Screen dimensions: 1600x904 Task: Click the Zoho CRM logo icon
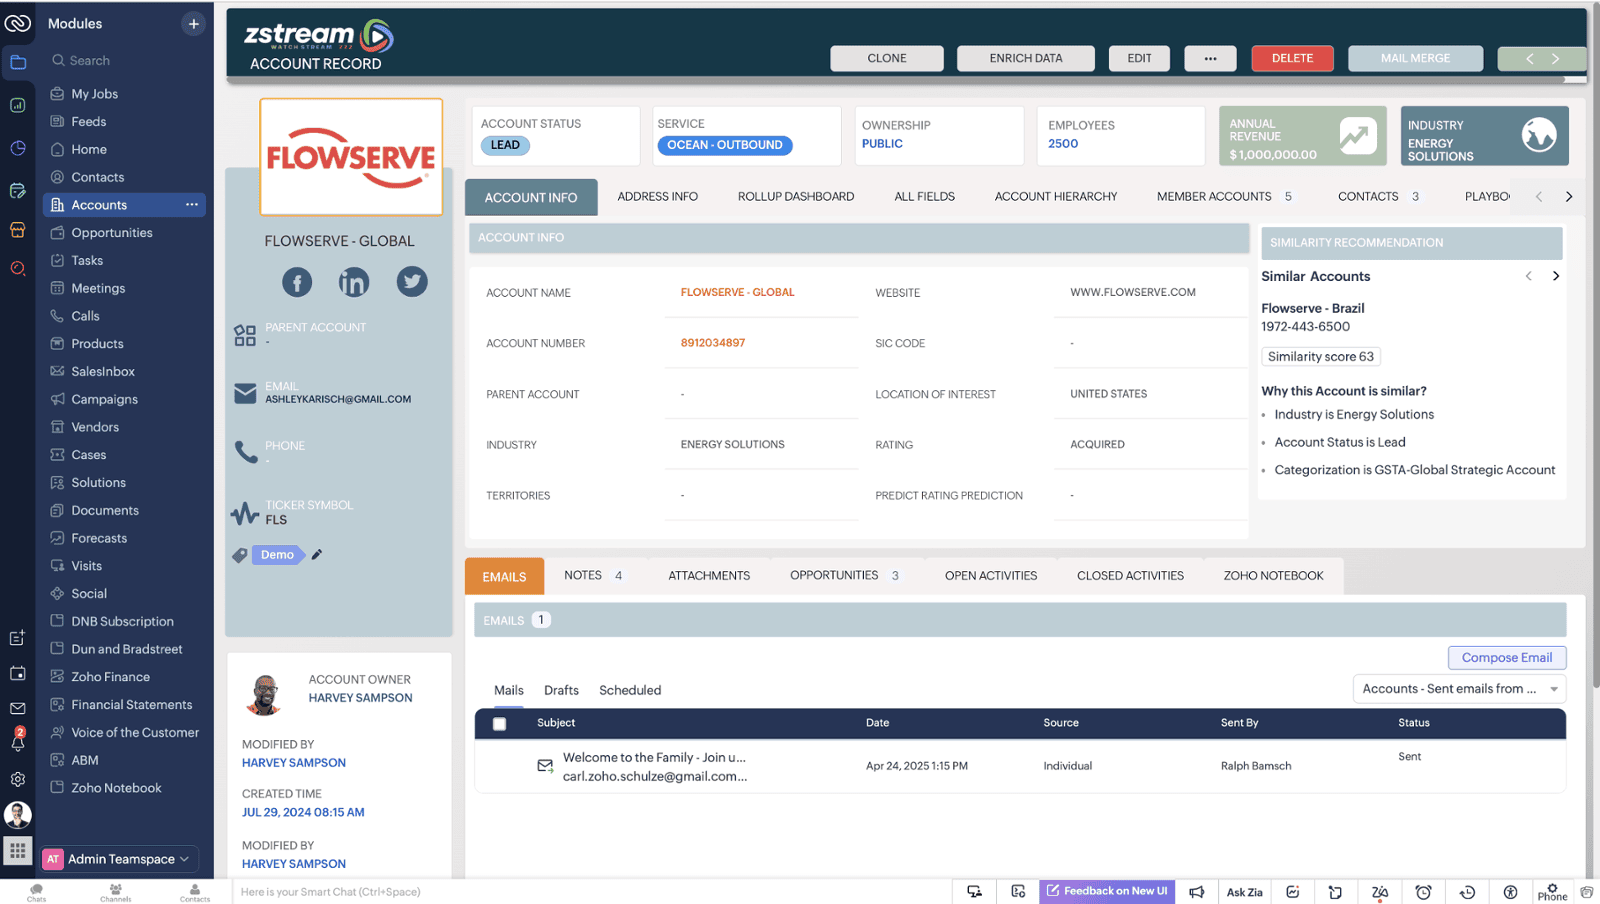[x=18, y=23]
